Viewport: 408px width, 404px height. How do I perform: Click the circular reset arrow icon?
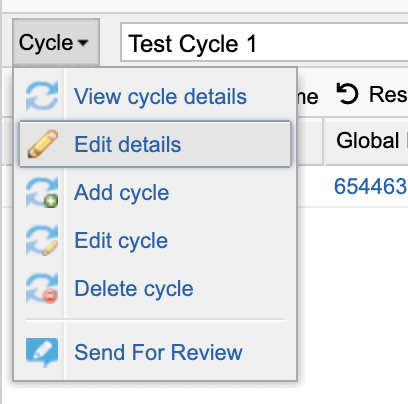pyautogui.click(x=347, y=94)
